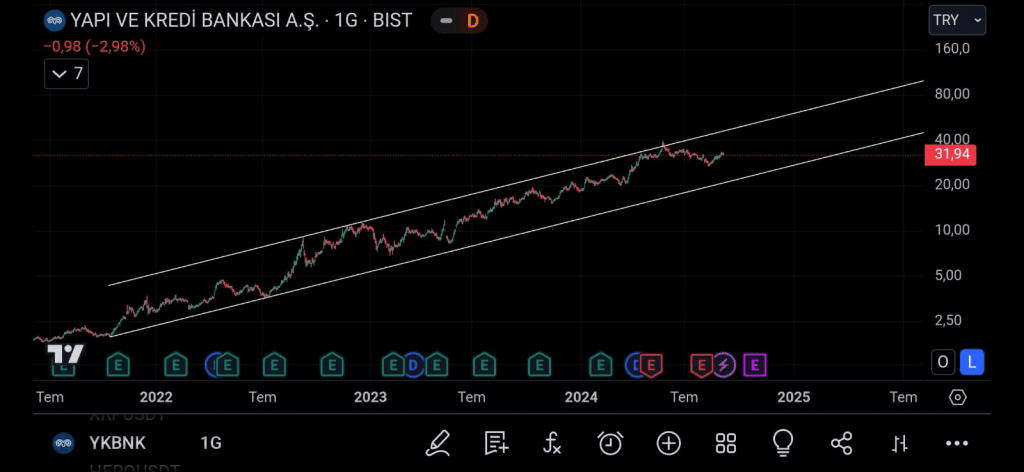The width and height of the screenshot is (1024, 472).
Task: Open time axis settings hexagon icon
Action: [957, 397]
